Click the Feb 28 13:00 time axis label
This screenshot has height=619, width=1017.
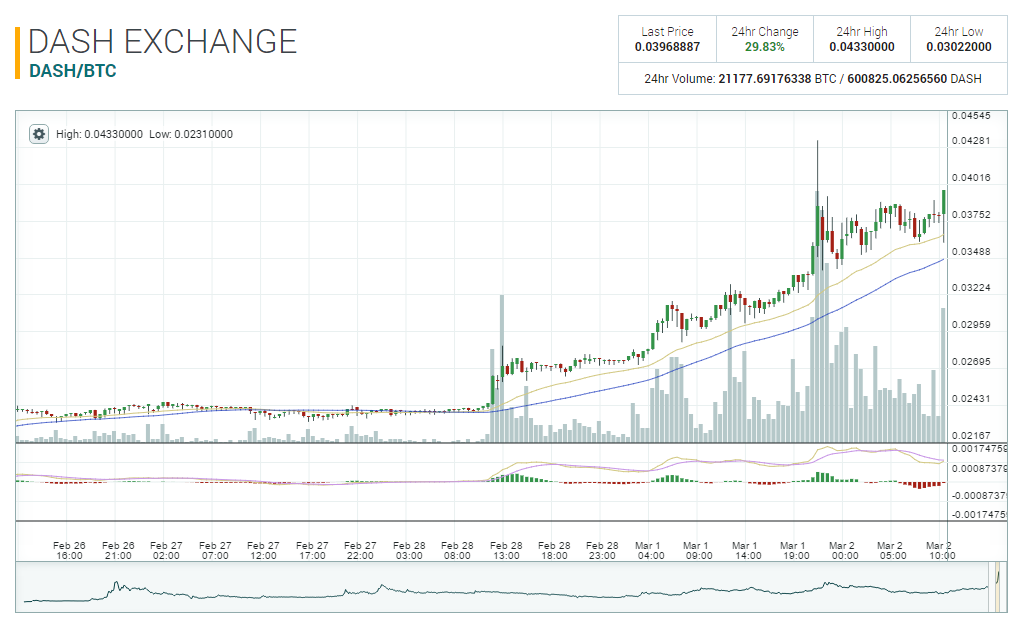click(506, 550)
